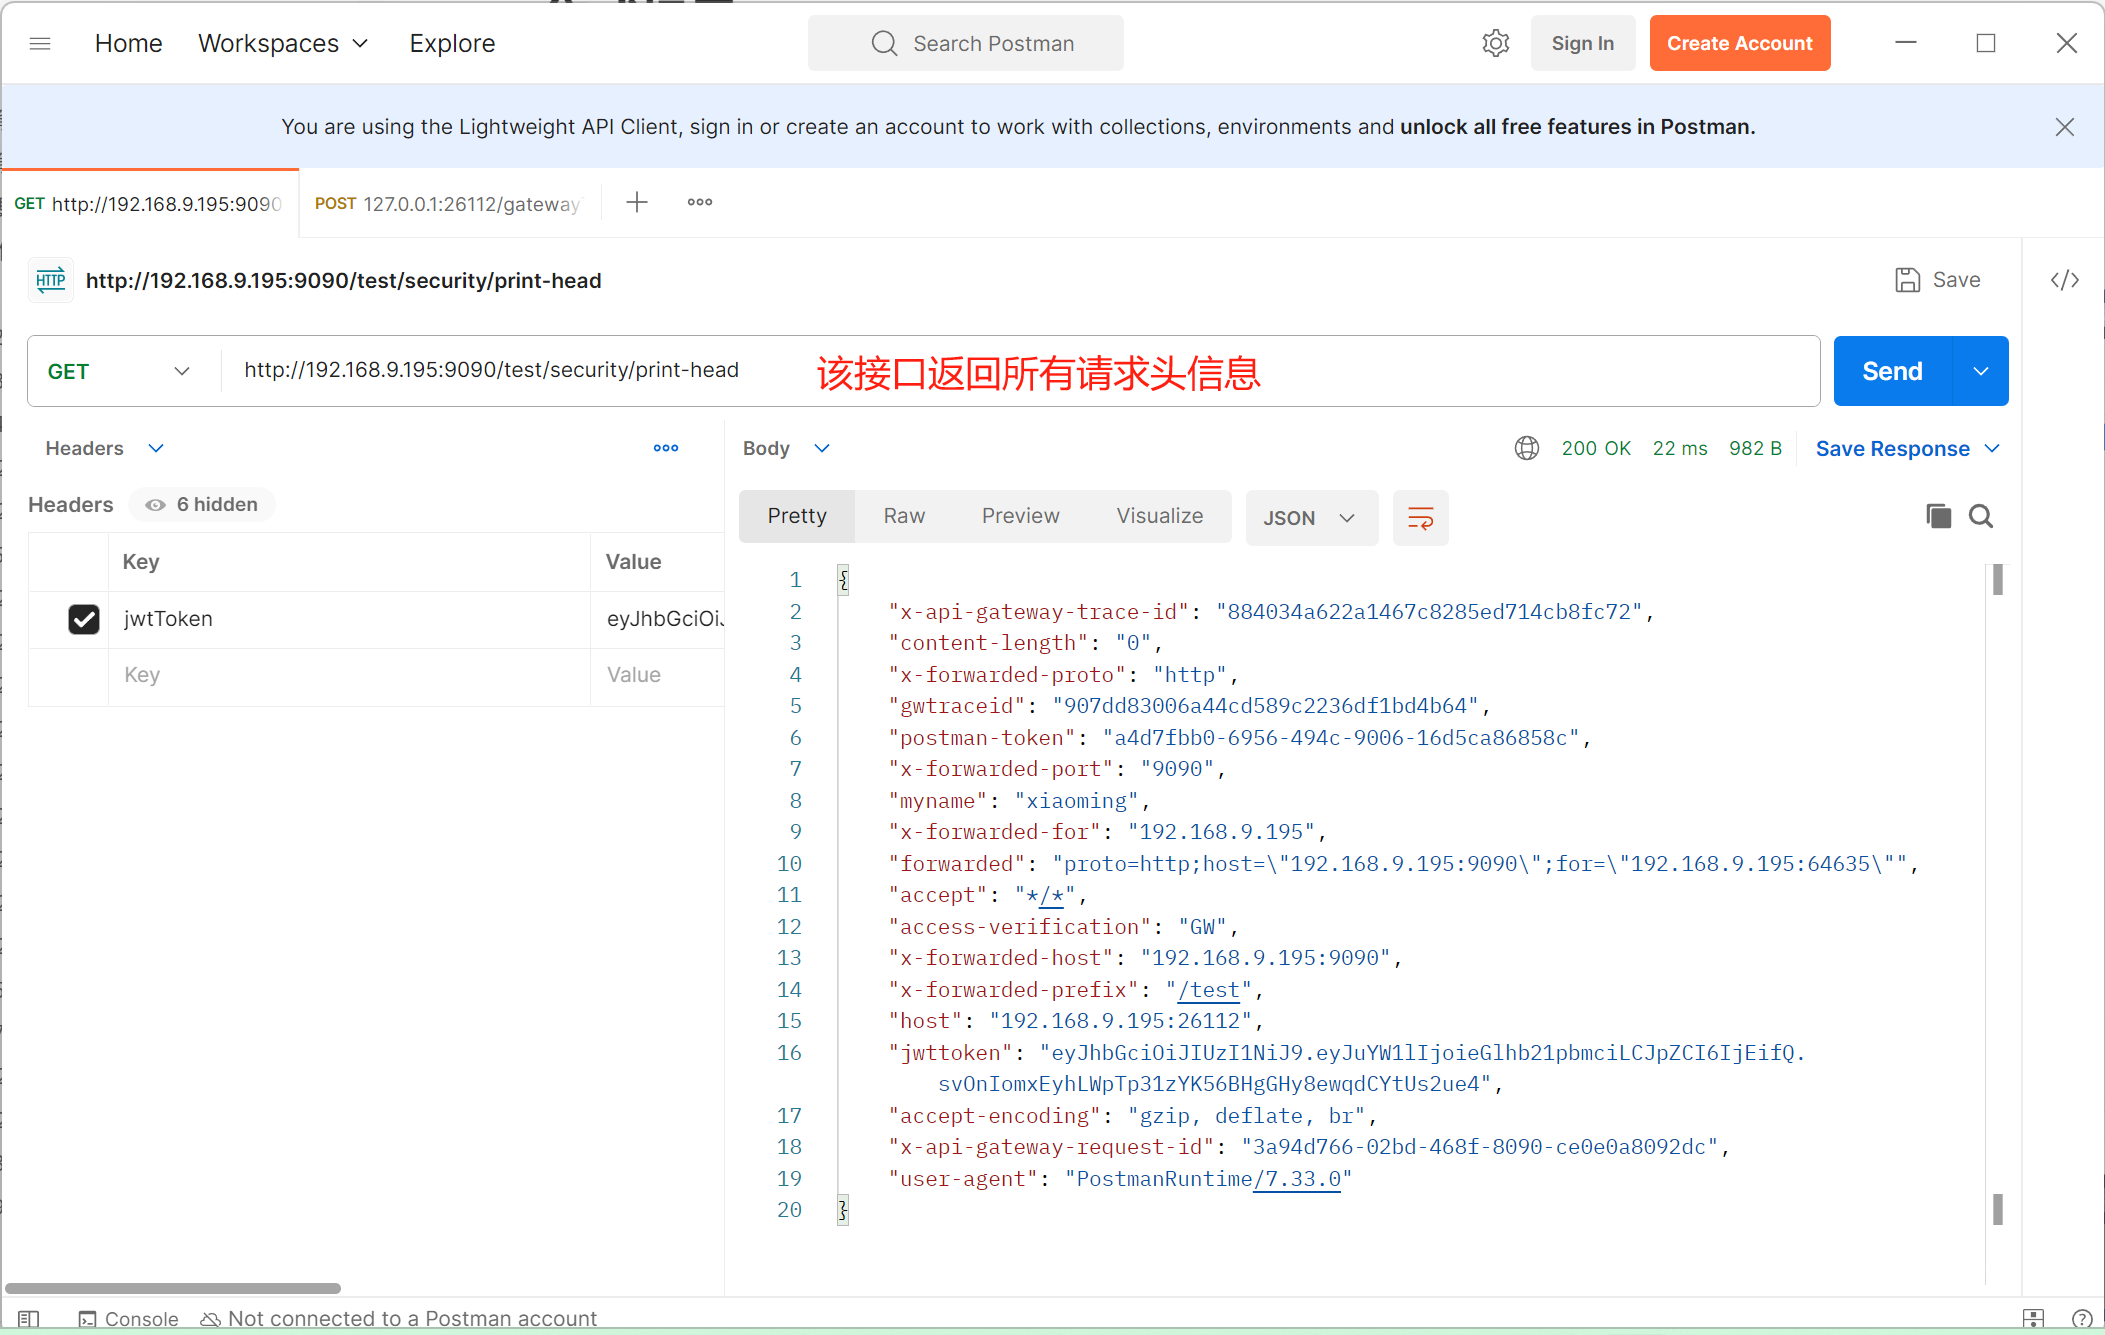Expand the JSON format dropdown
The image size is (2105, 1335).
[1310, 518]
